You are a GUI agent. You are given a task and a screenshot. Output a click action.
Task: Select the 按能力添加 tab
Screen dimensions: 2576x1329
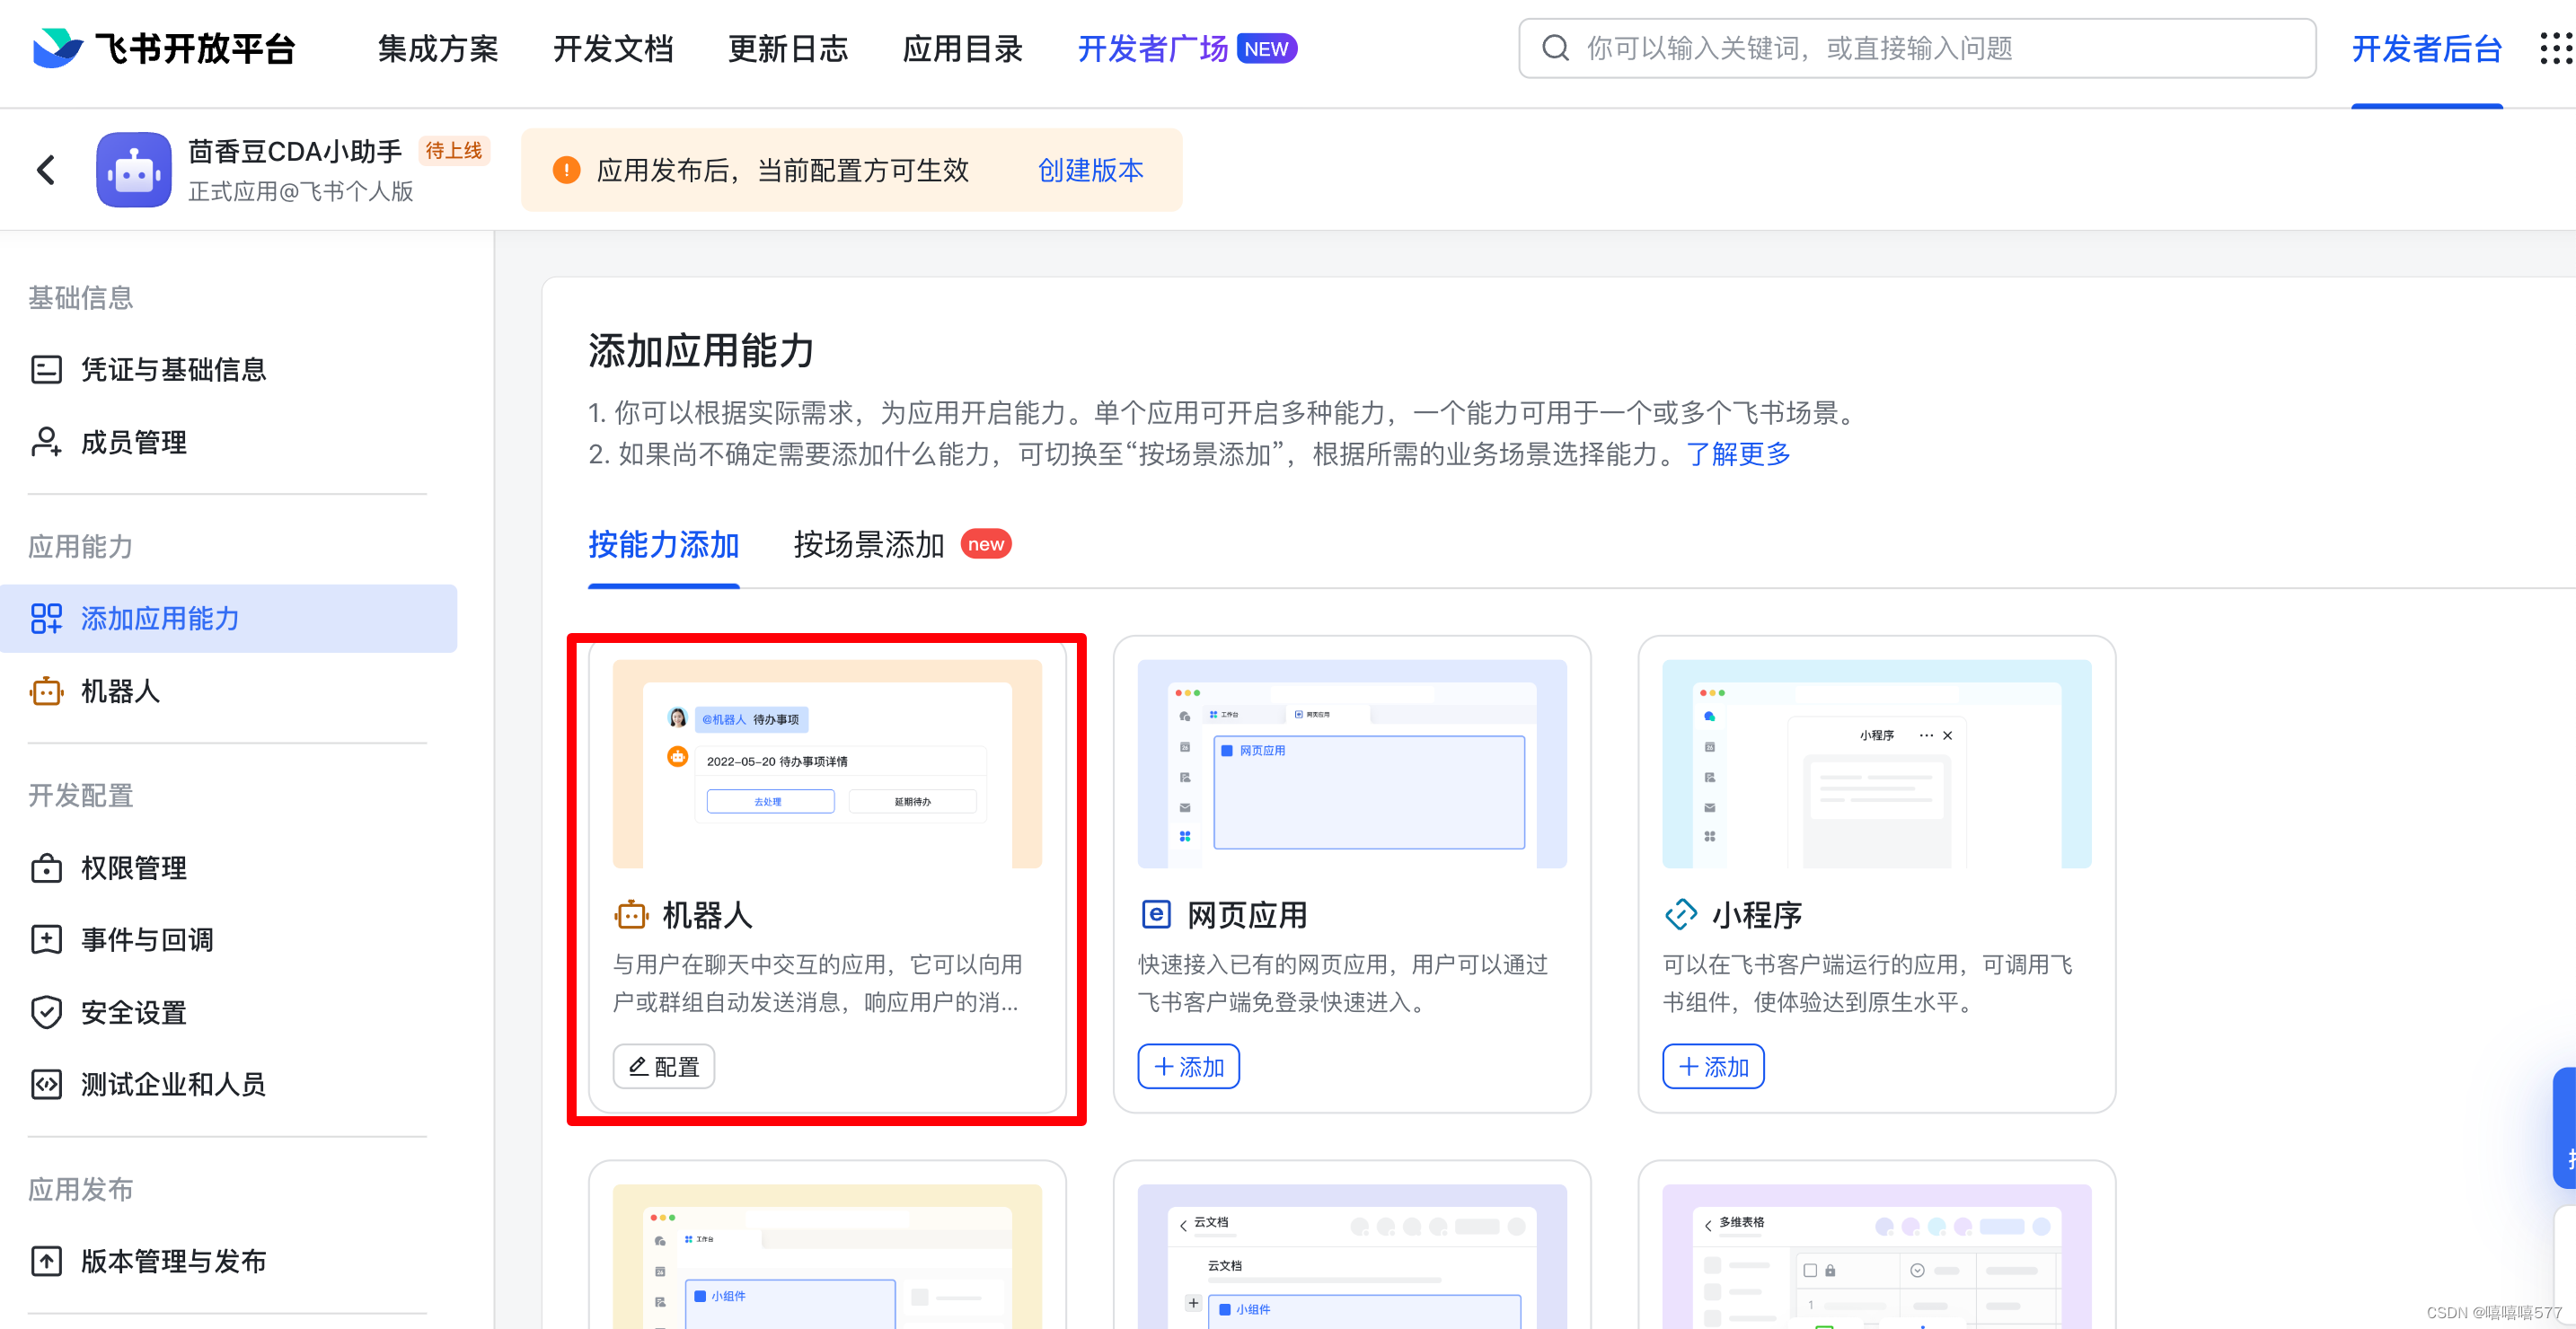tap(663, 545)
